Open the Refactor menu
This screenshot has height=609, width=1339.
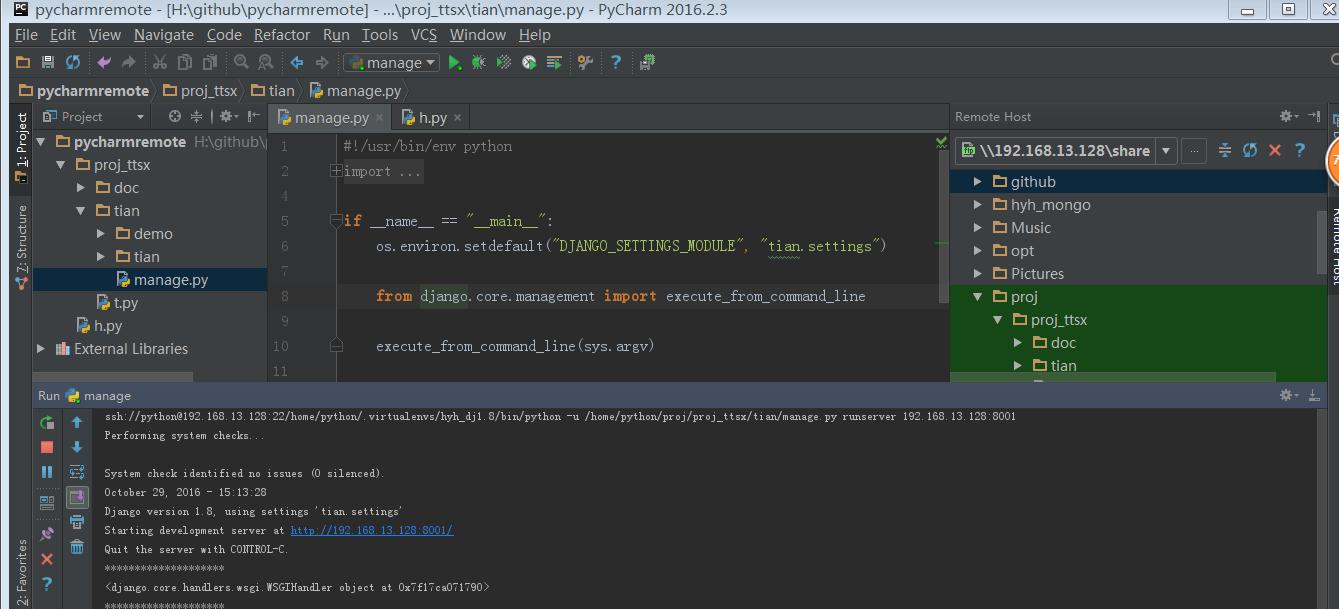(282, 34)
